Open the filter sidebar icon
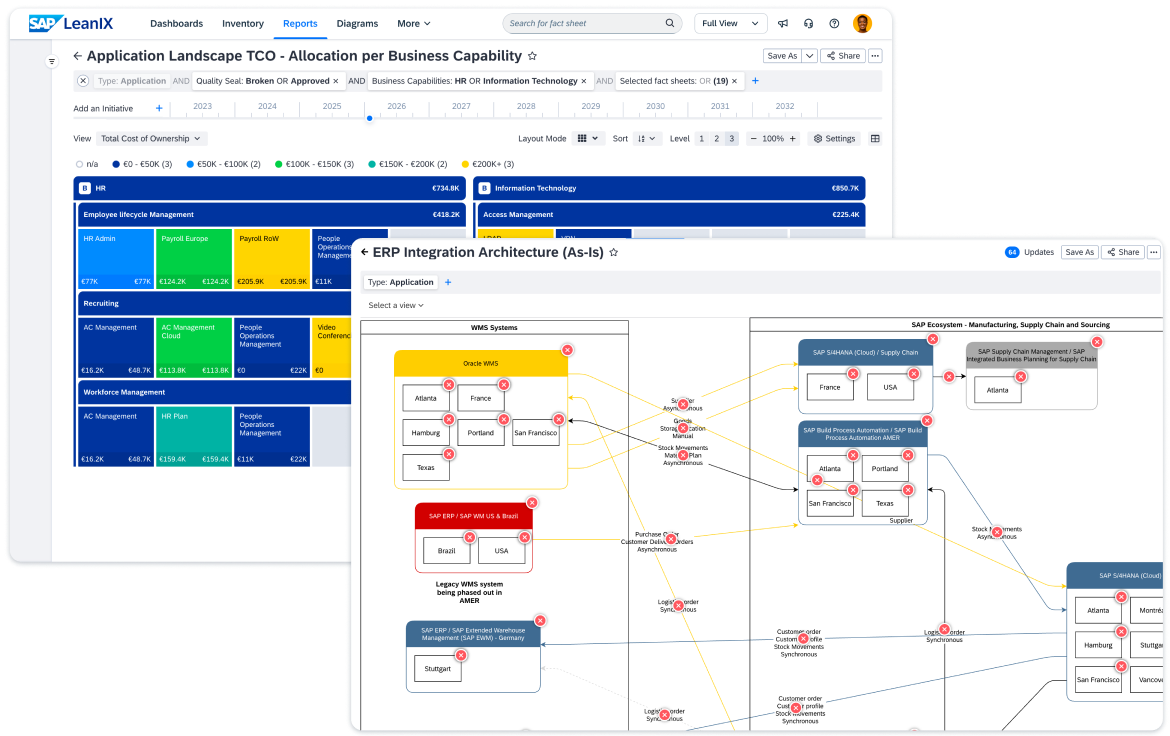This screenshot has height=736, width=1170. tap(51, 61)
